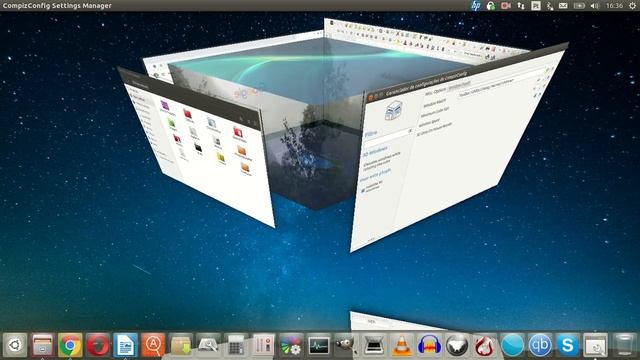Screen dimensions: 640x360
Task: Open the keyboard layout indicator
Action: click(536, 5)
